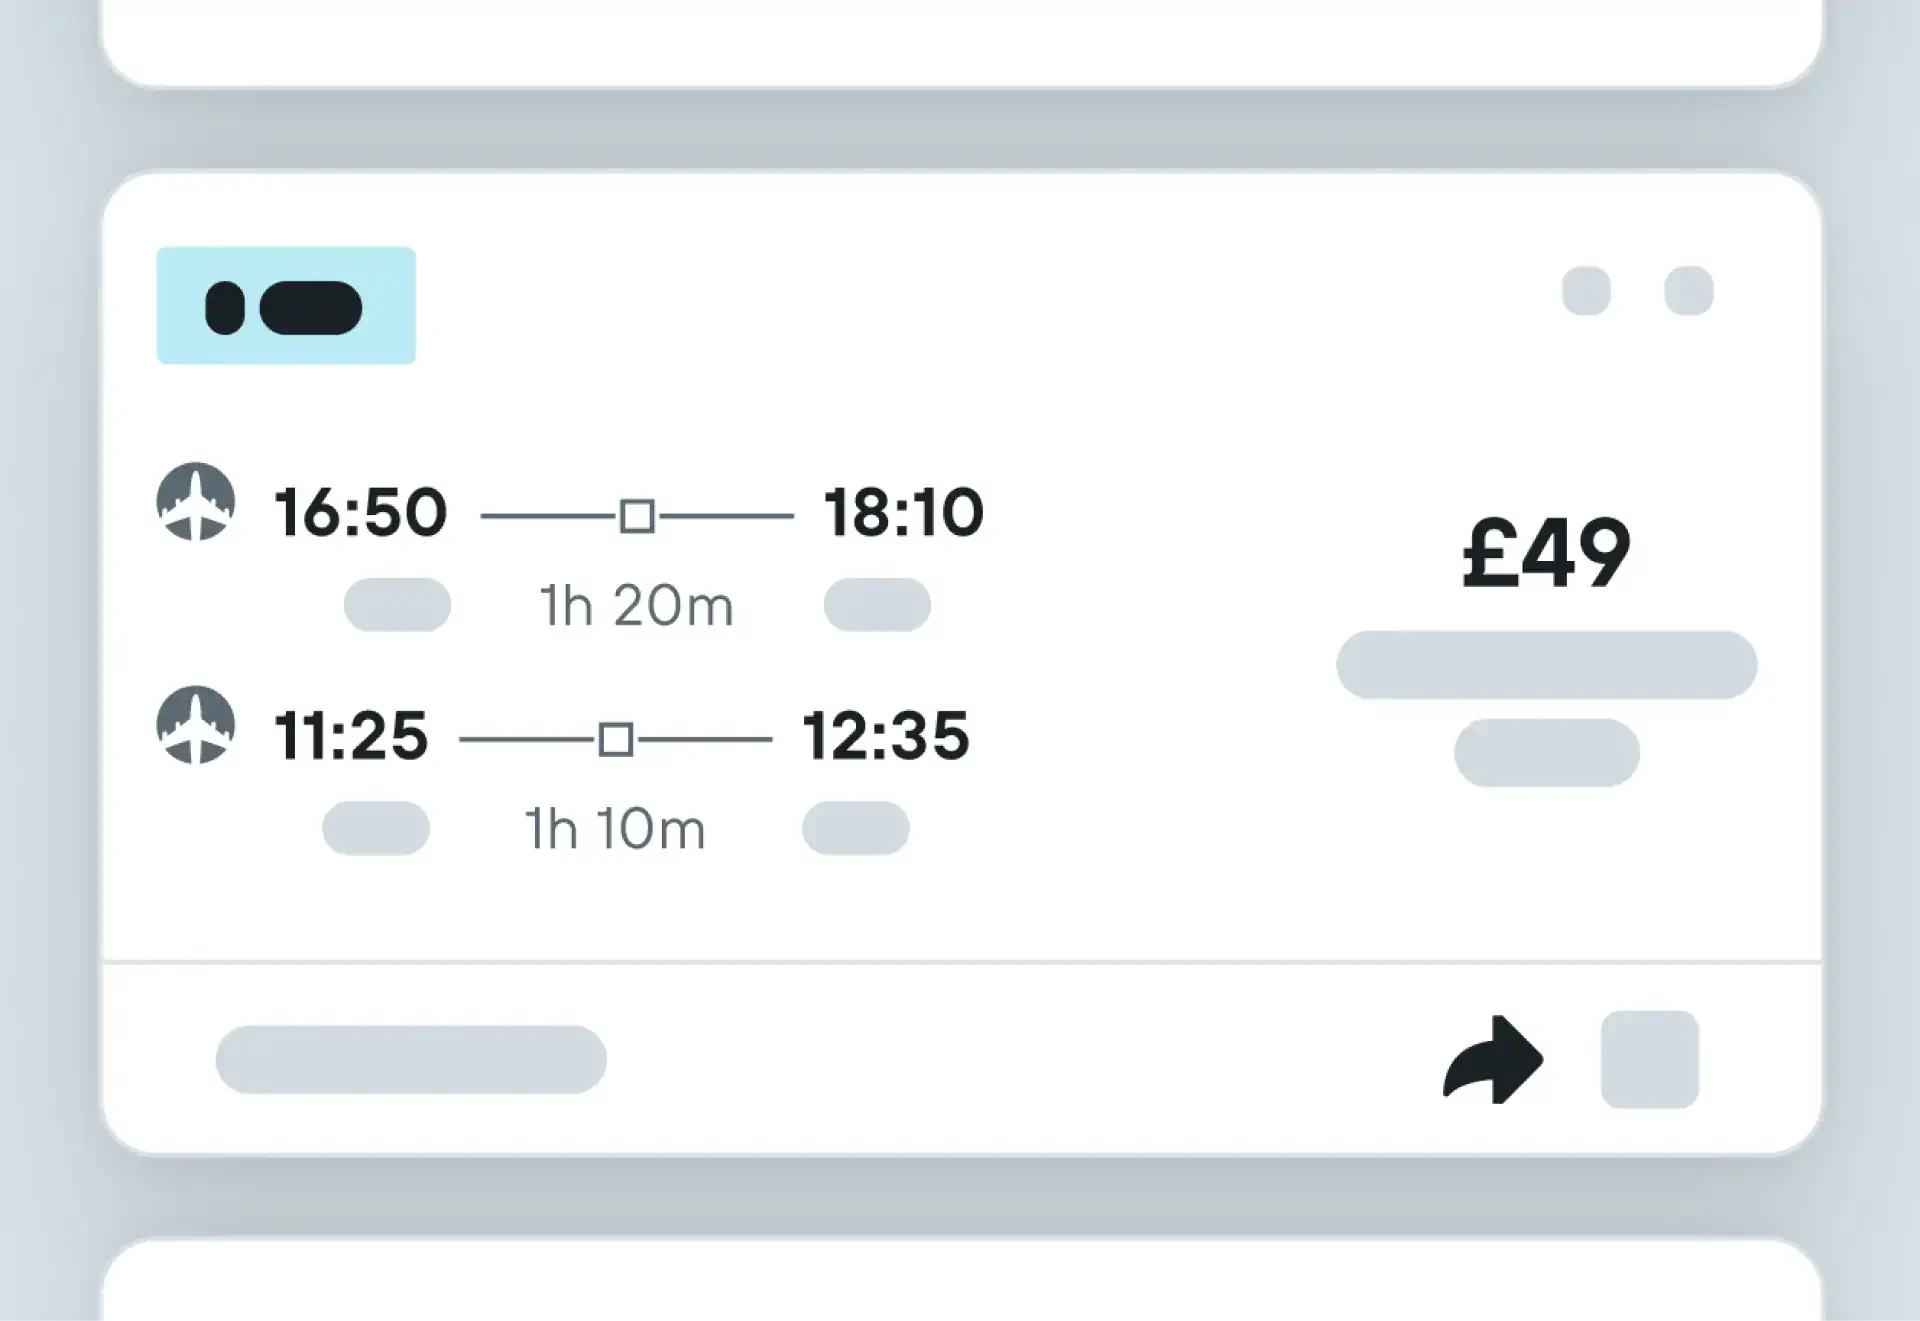Image resolution: width=1920 pixels, height=1321 pixels.
Task: Click the square marker on the 1h 10m route line
Action: (x=615, y=739)
